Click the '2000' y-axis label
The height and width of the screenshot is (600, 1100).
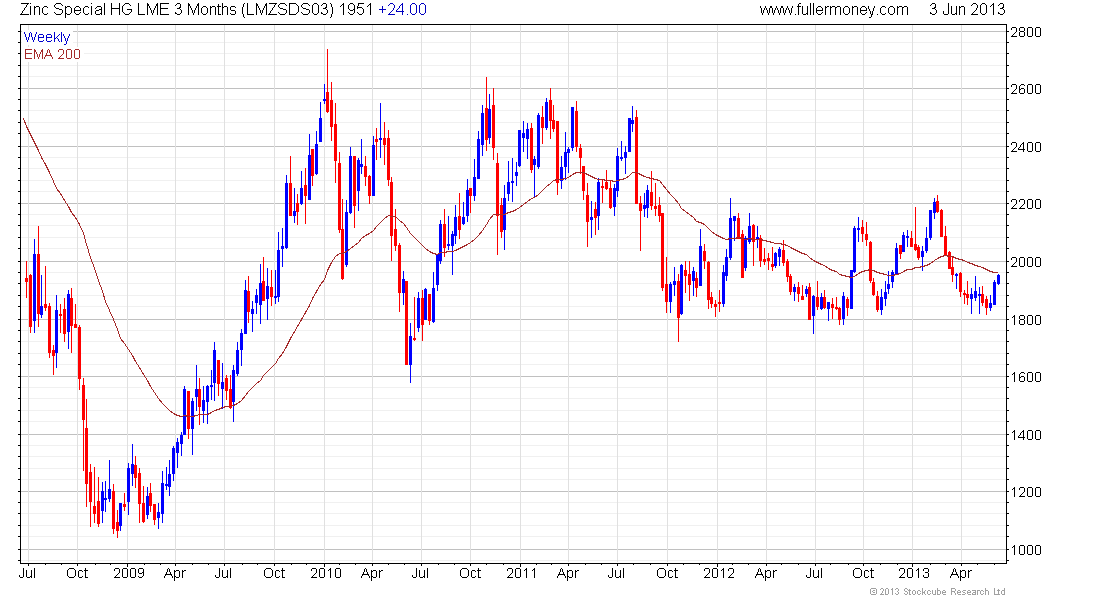coord(1025,262)
